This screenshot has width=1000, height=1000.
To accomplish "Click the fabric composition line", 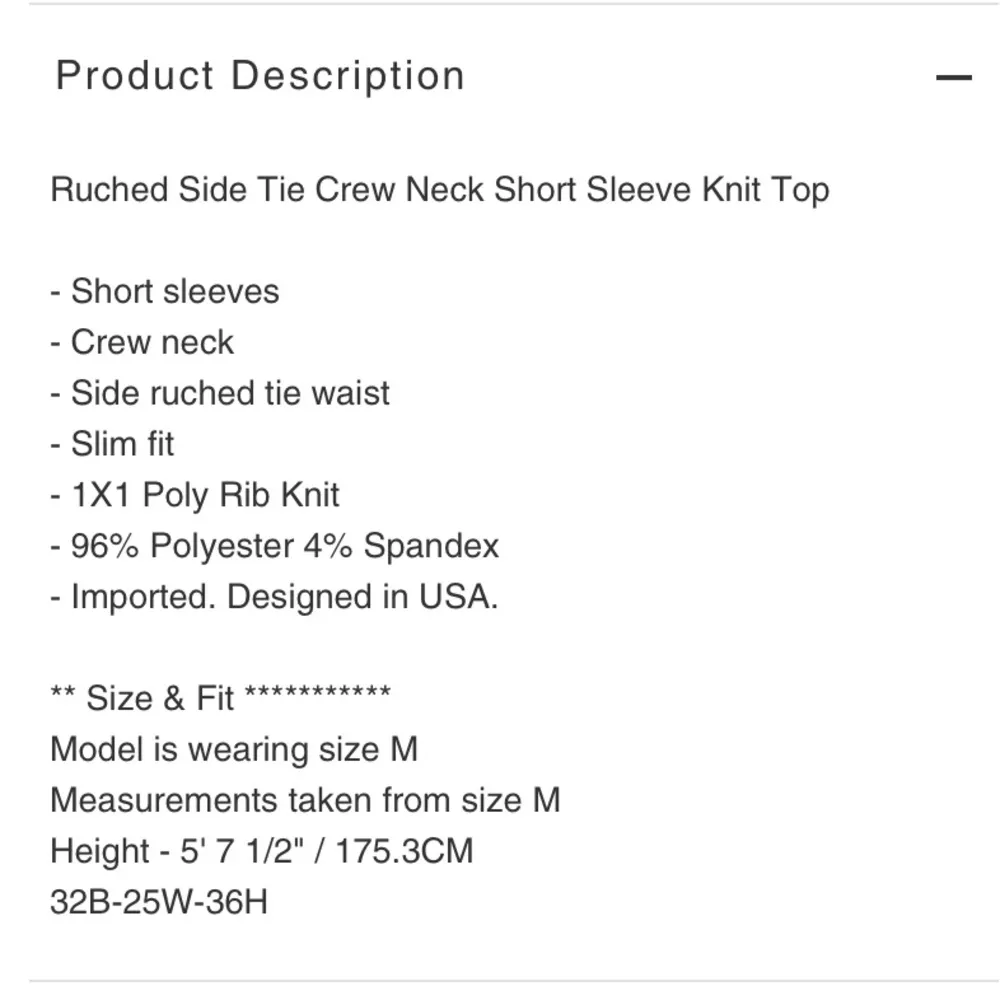I will [x=275, y=546].
